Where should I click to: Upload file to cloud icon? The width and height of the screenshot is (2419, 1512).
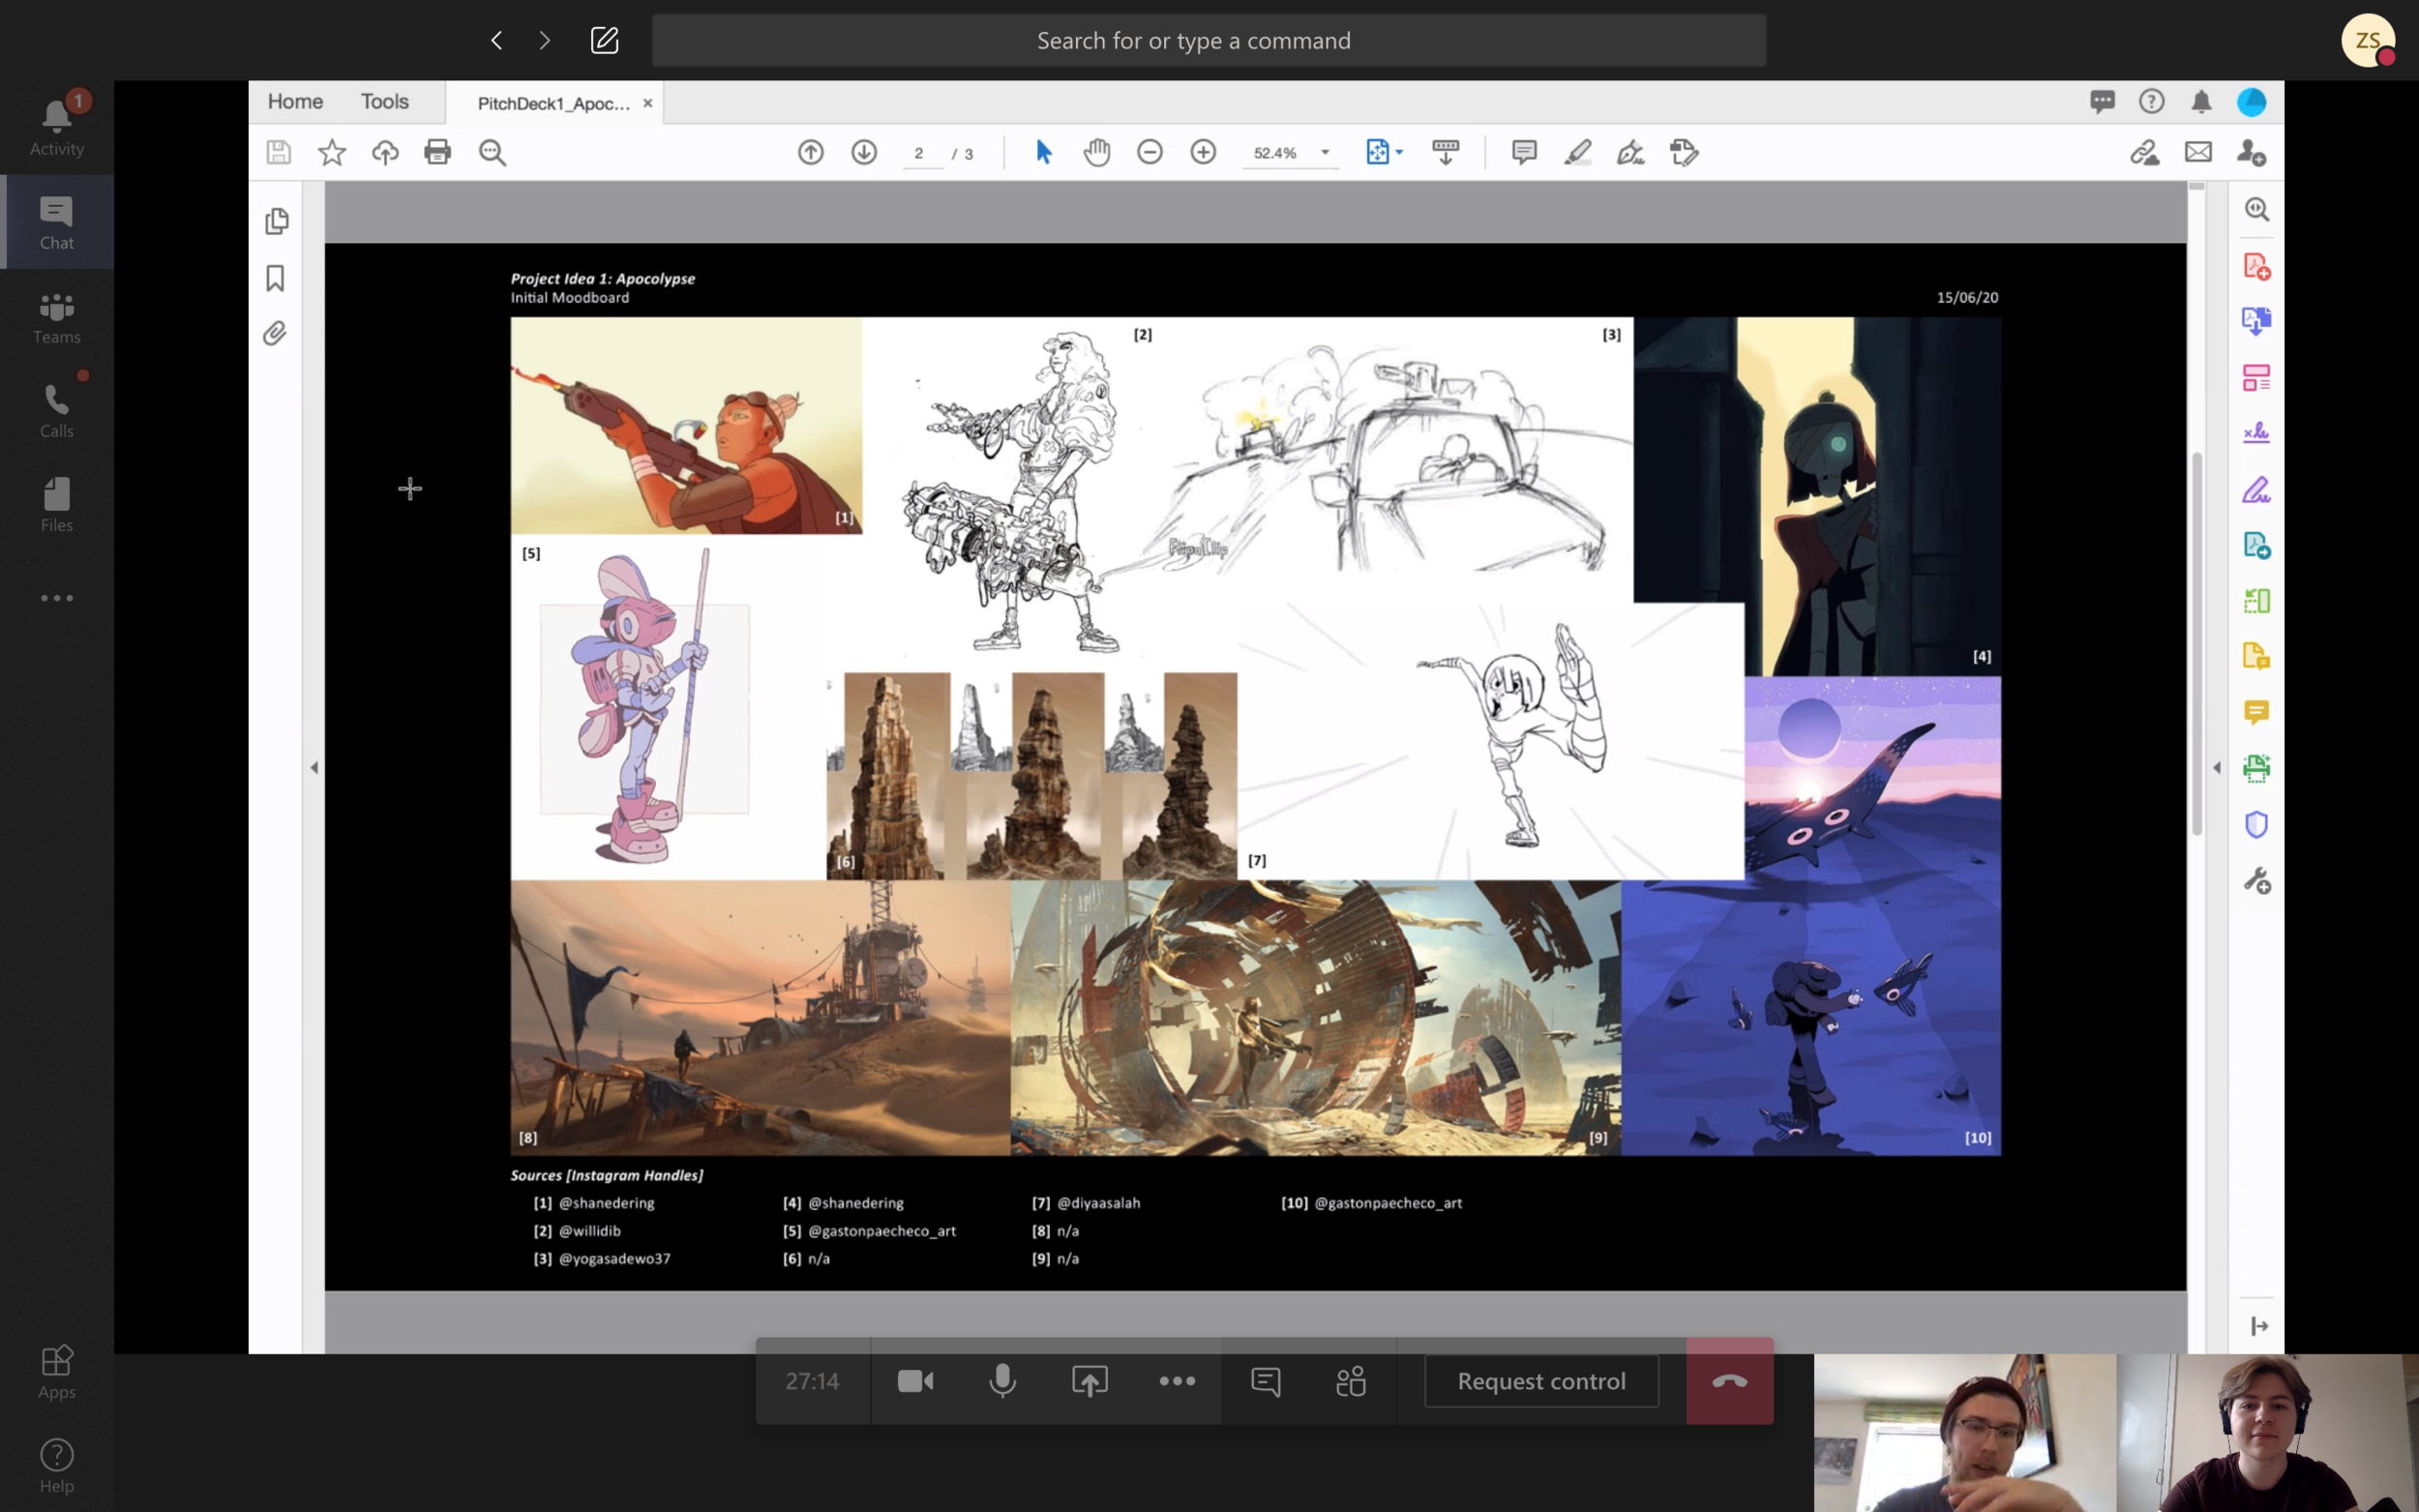pos(385,152)
